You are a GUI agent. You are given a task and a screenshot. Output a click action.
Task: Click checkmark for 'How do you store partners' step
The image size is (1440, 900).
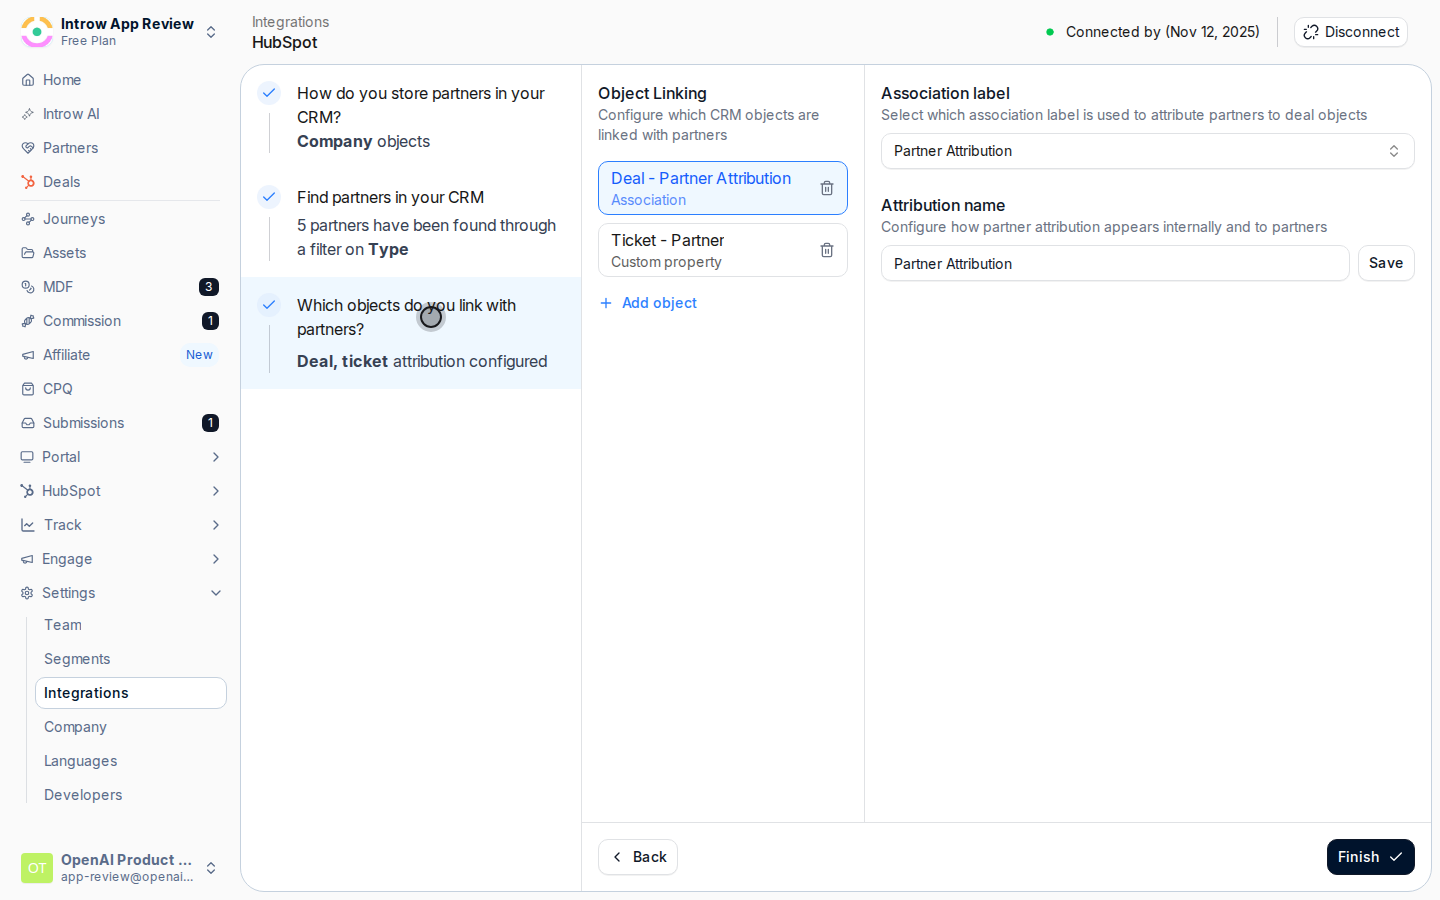tap(269, 93)
